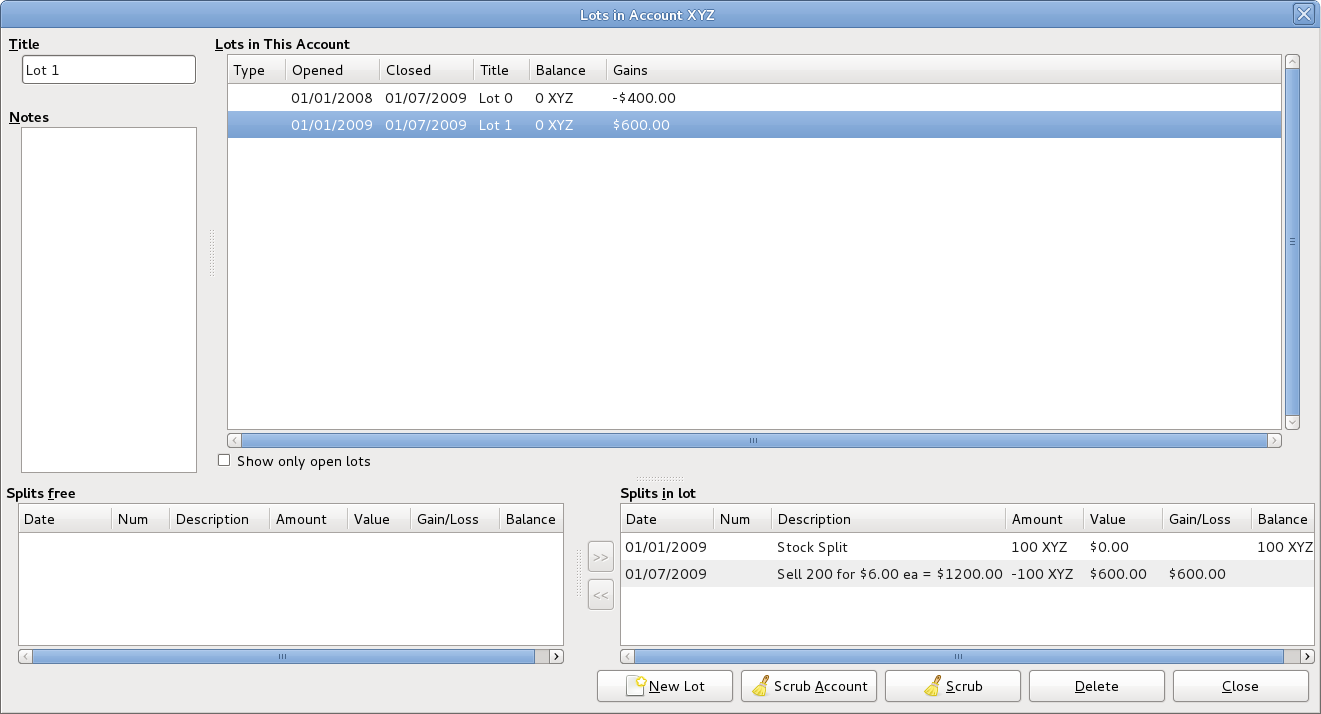Sort lots by Gains column header

click(x=630, y=70)
